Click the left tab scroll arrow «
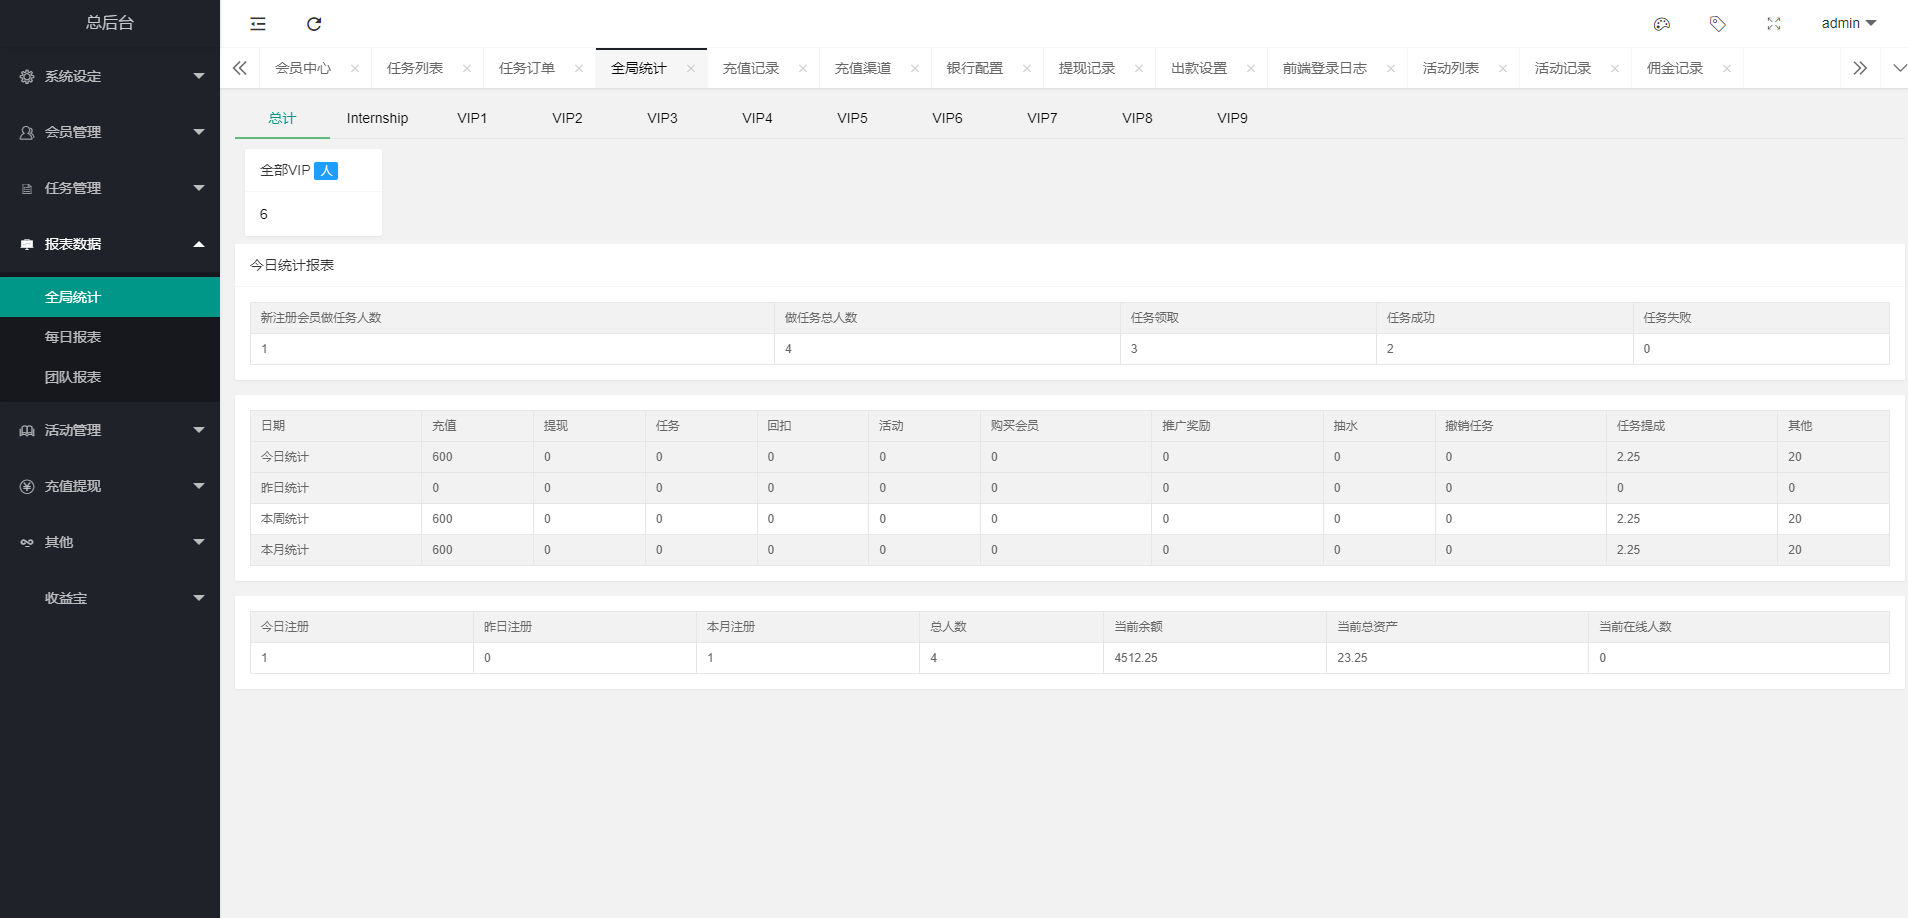Image resolution: width=1908 pixels, height=918 pixels. (x=240, y=68)
